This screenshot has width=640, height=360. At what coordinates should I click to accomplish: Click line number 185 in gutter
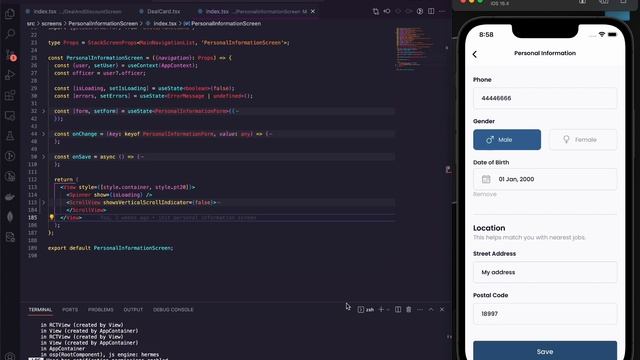pyautogui.click(x=33, y=218)
